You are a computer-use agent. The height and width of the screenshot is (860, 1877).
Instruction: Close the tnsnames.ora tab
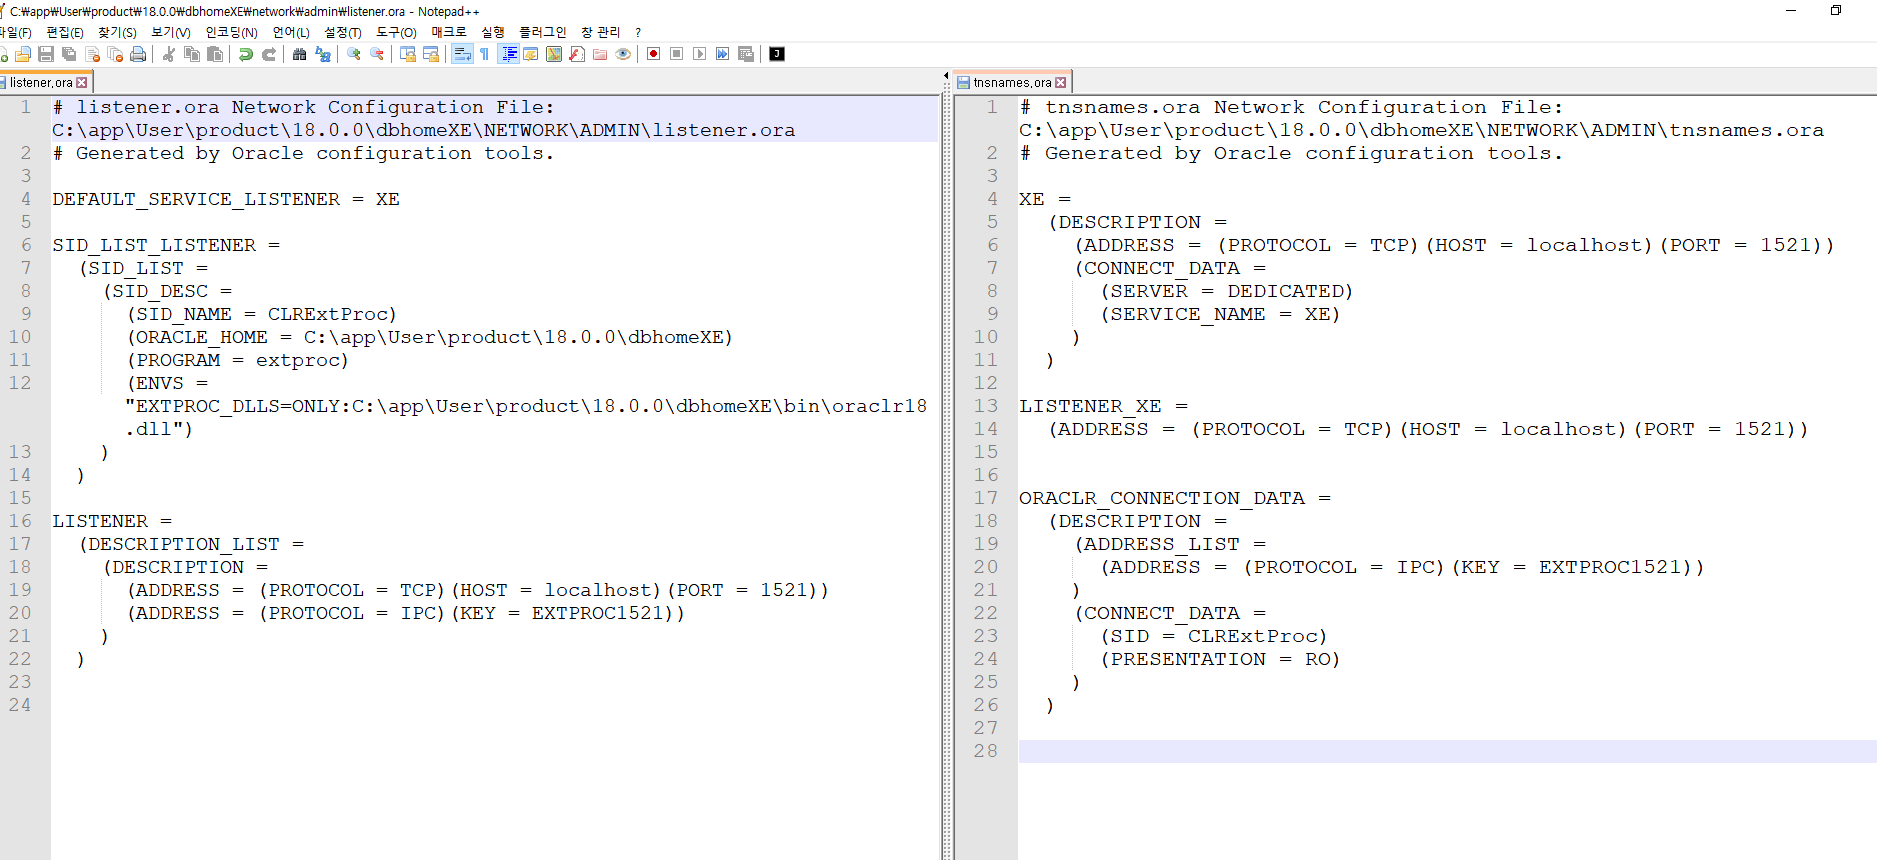[1061, 83]
